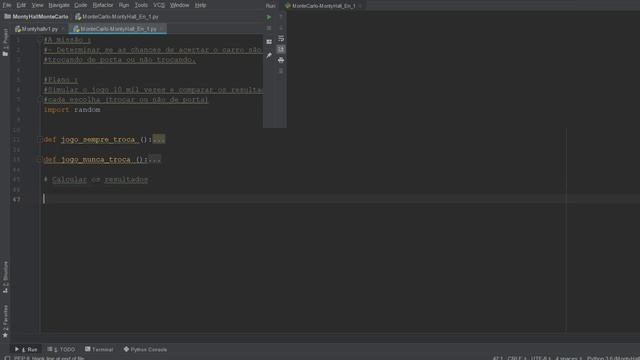Click the folded ellipsis after jogo_nunca_troca
640x360 pixels.
pyautogui.click(x=155, y=160)
